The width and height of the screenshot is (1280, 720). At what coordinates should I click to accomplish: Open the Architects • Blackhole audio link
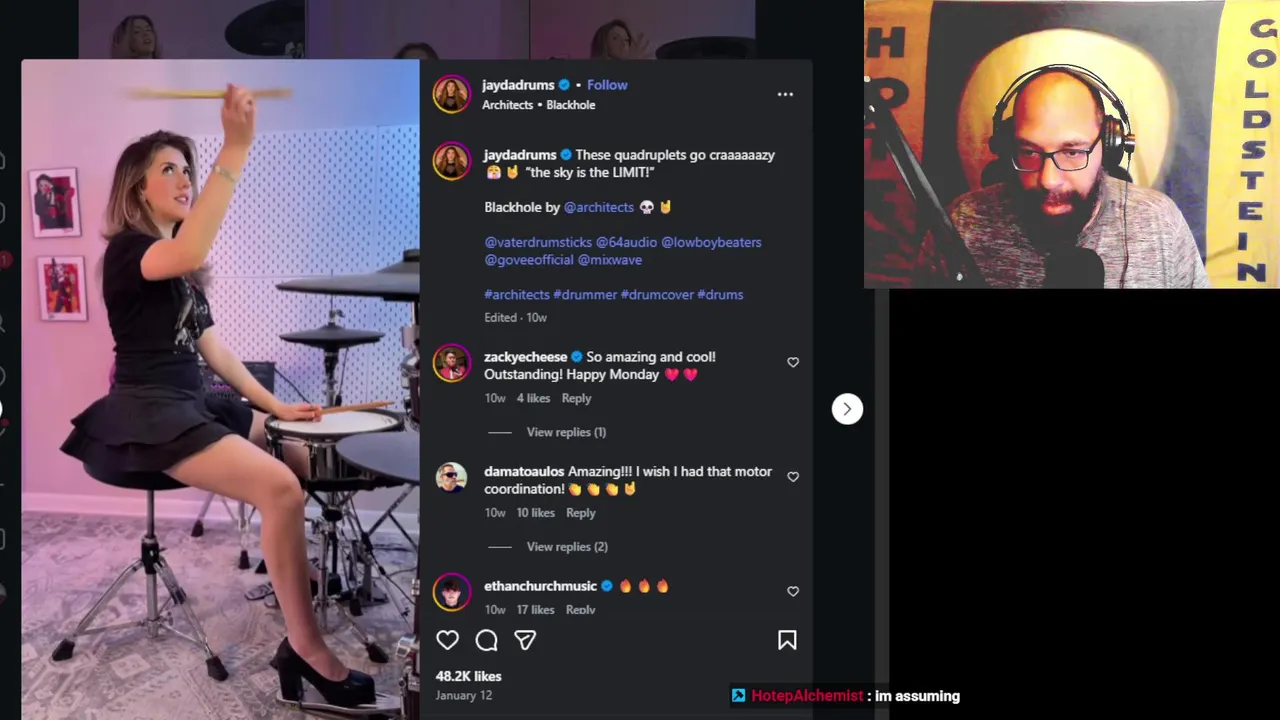[538, 105]
